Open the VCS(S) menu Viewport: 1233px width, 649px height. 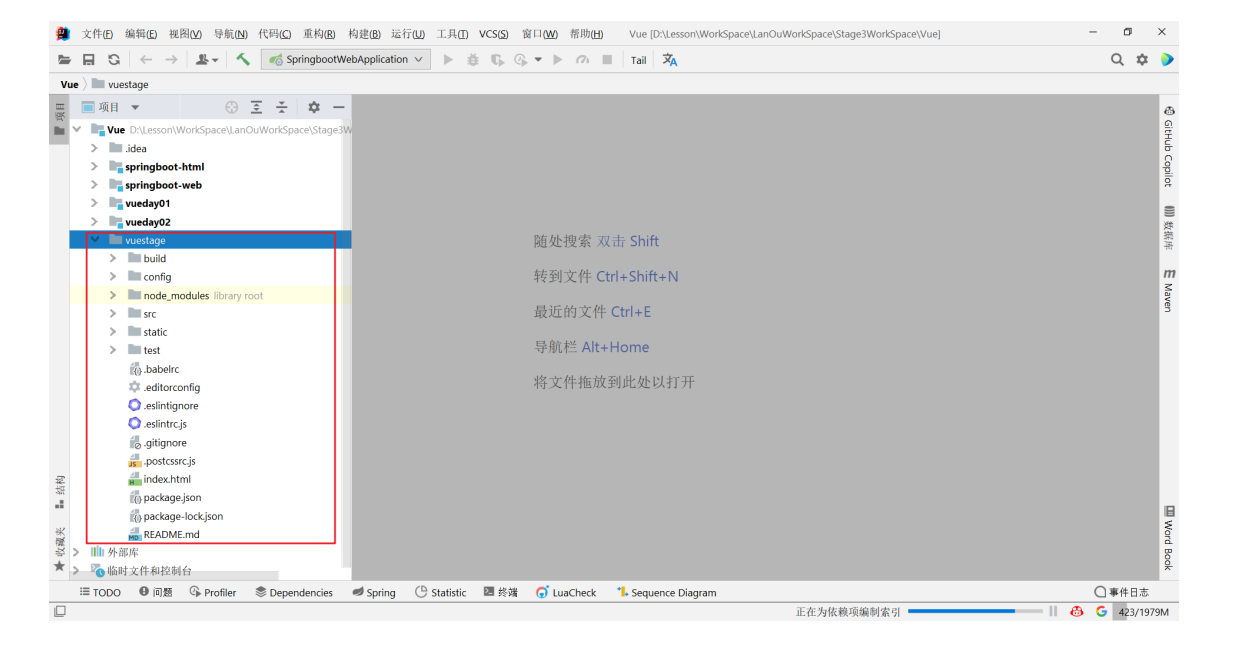(x=493, y=34)
